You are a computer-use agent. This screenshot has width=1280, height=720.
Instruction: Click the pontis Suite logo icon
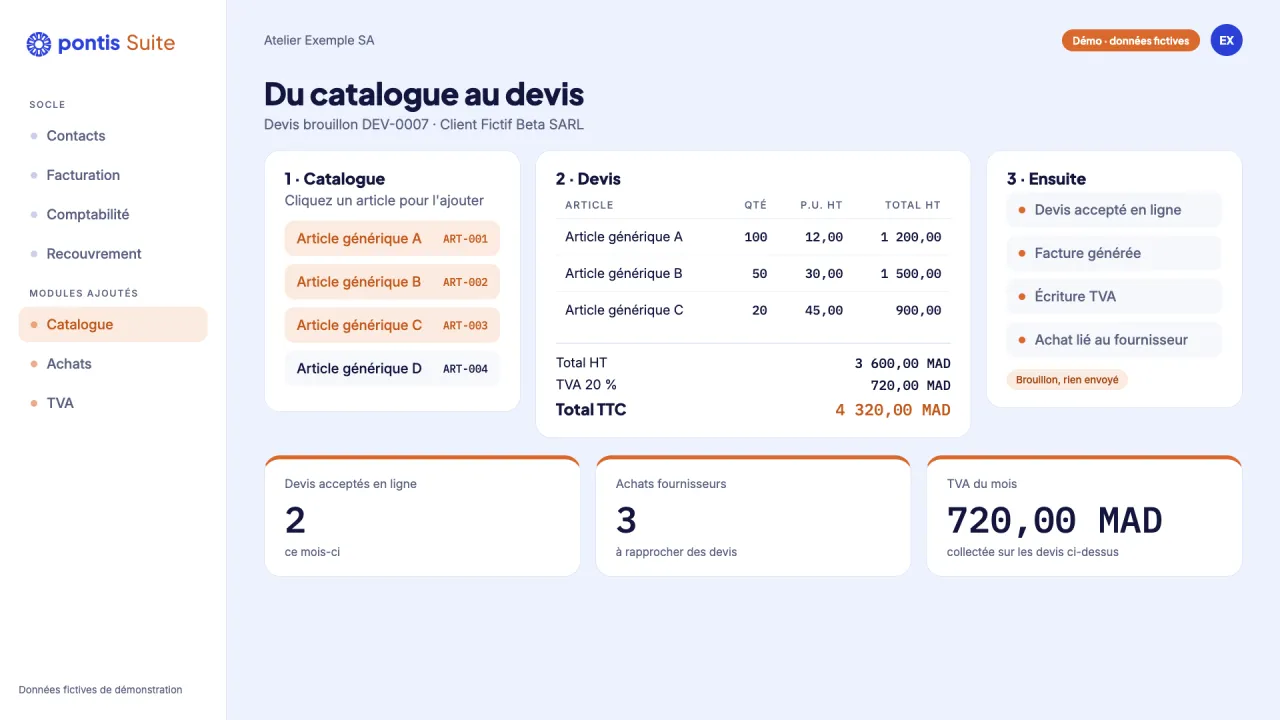pos(38,43)
